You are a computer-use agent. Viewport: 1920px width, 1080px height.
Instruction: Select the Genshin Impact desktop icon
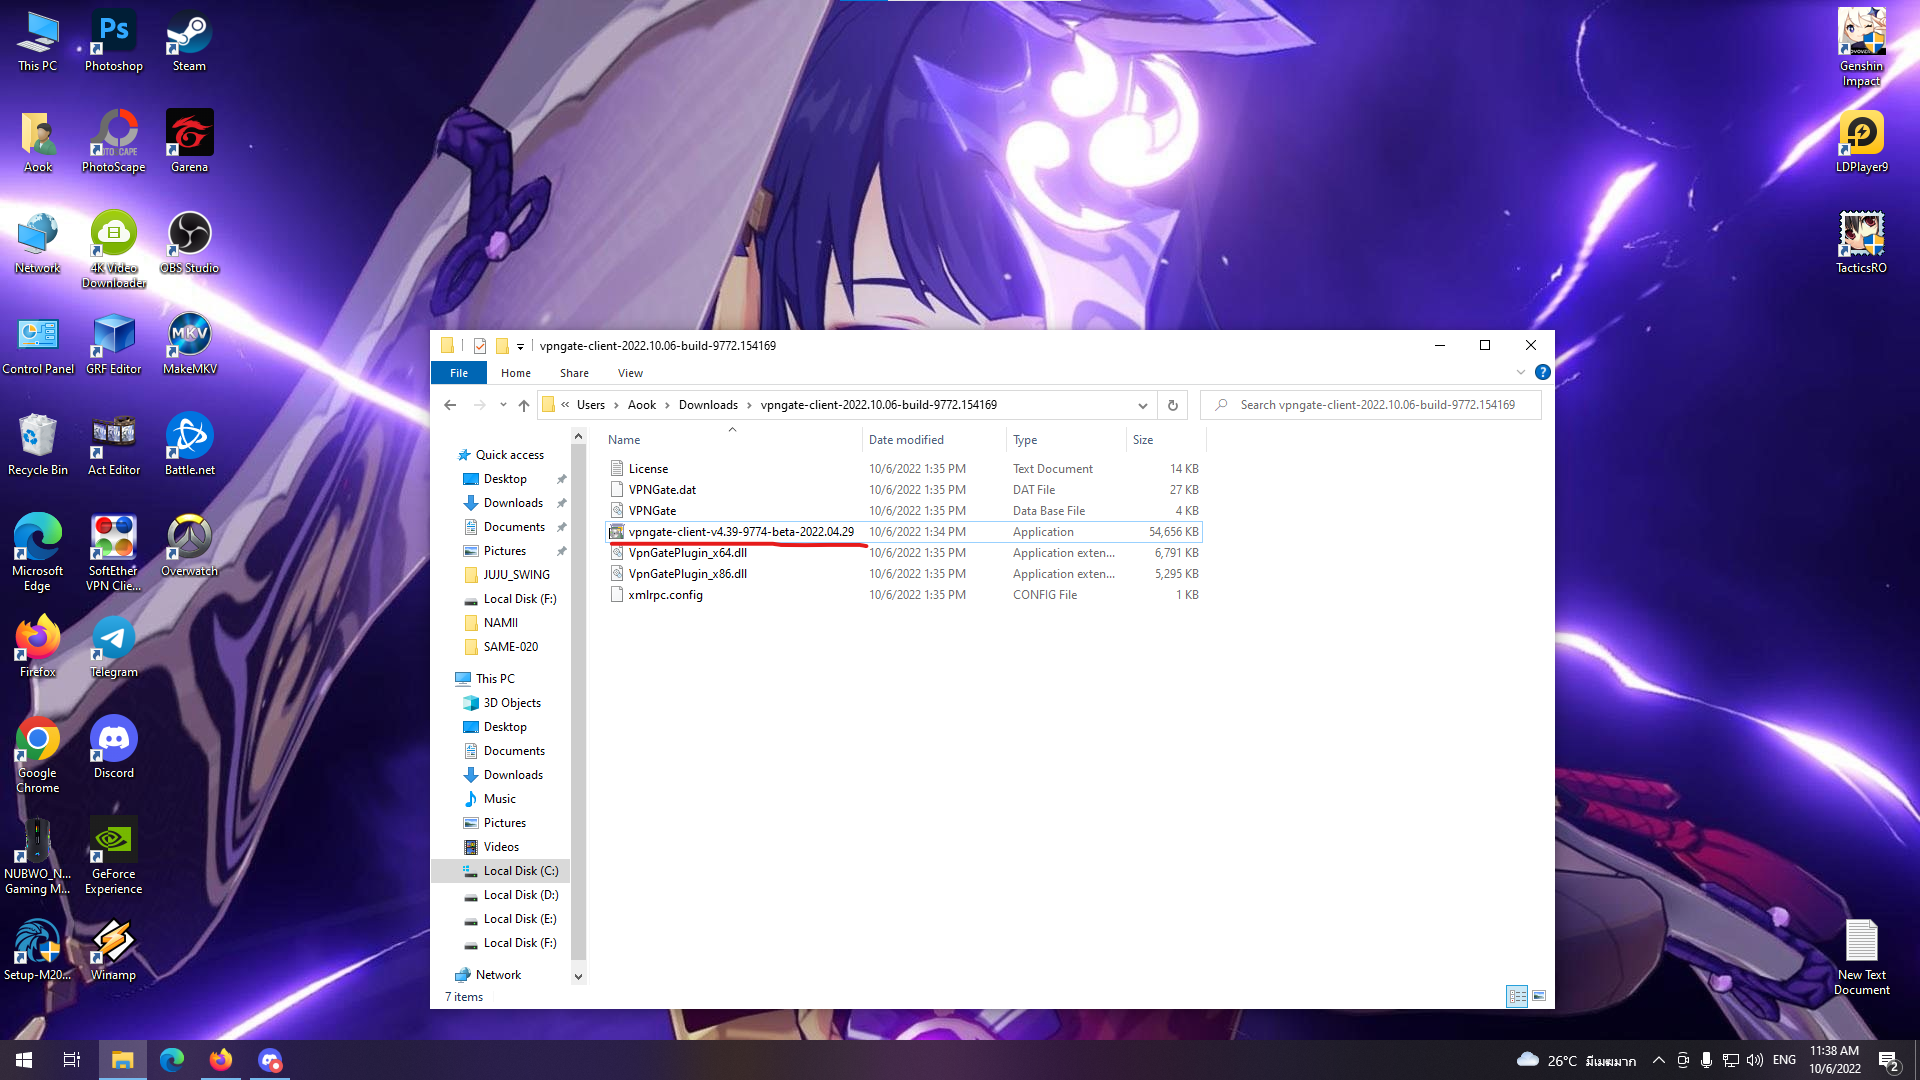[1861, 48]
